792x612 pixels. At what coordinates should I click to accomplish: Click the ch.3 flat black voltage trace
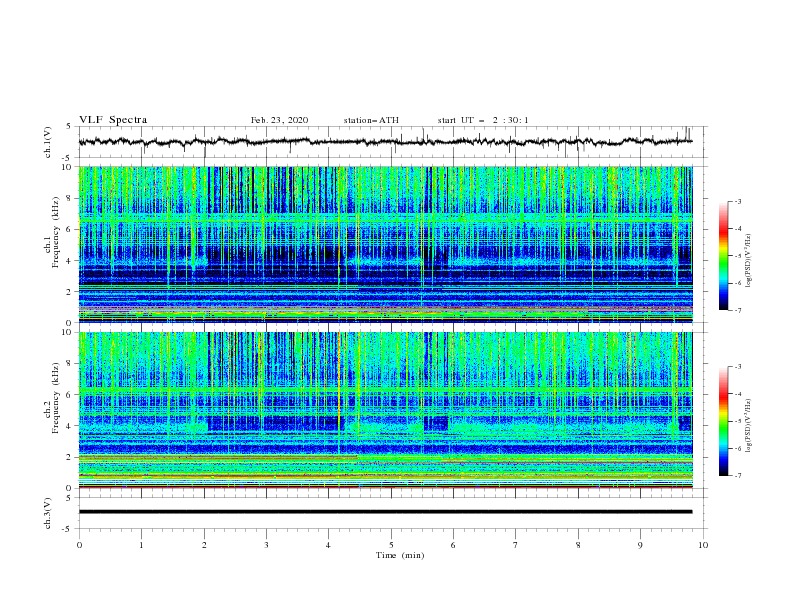coord(385,512)
